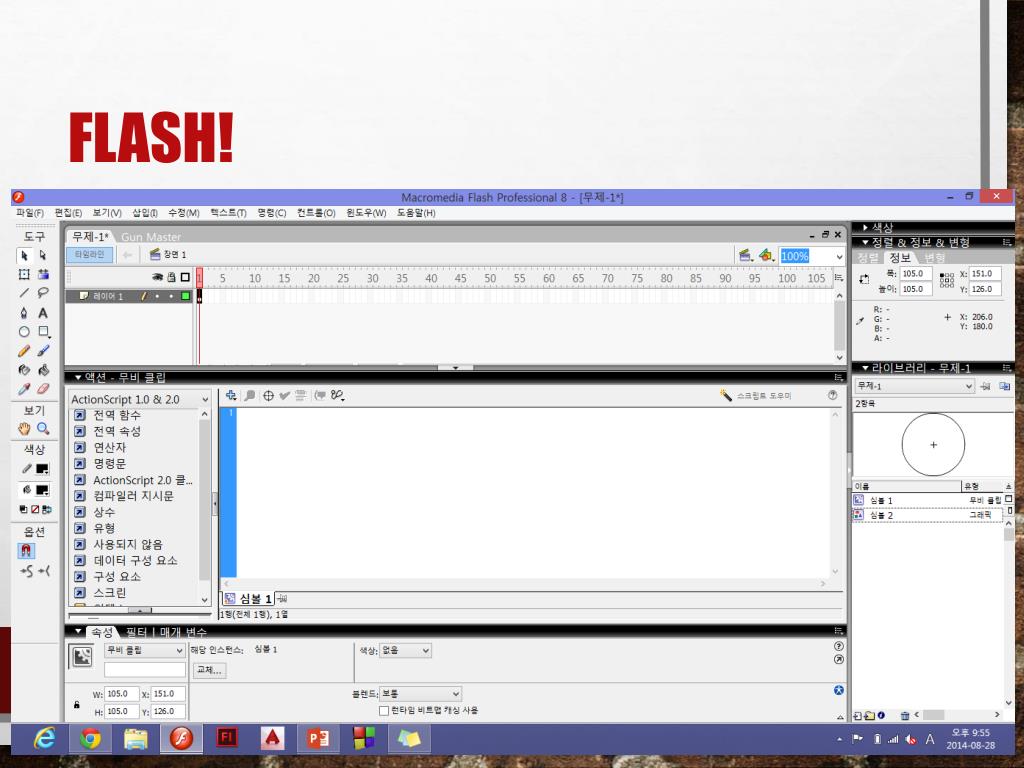The height and width of the screenshot is (768, 1024).
Task: Open the 삽입(I) menu
Action: 145,213
